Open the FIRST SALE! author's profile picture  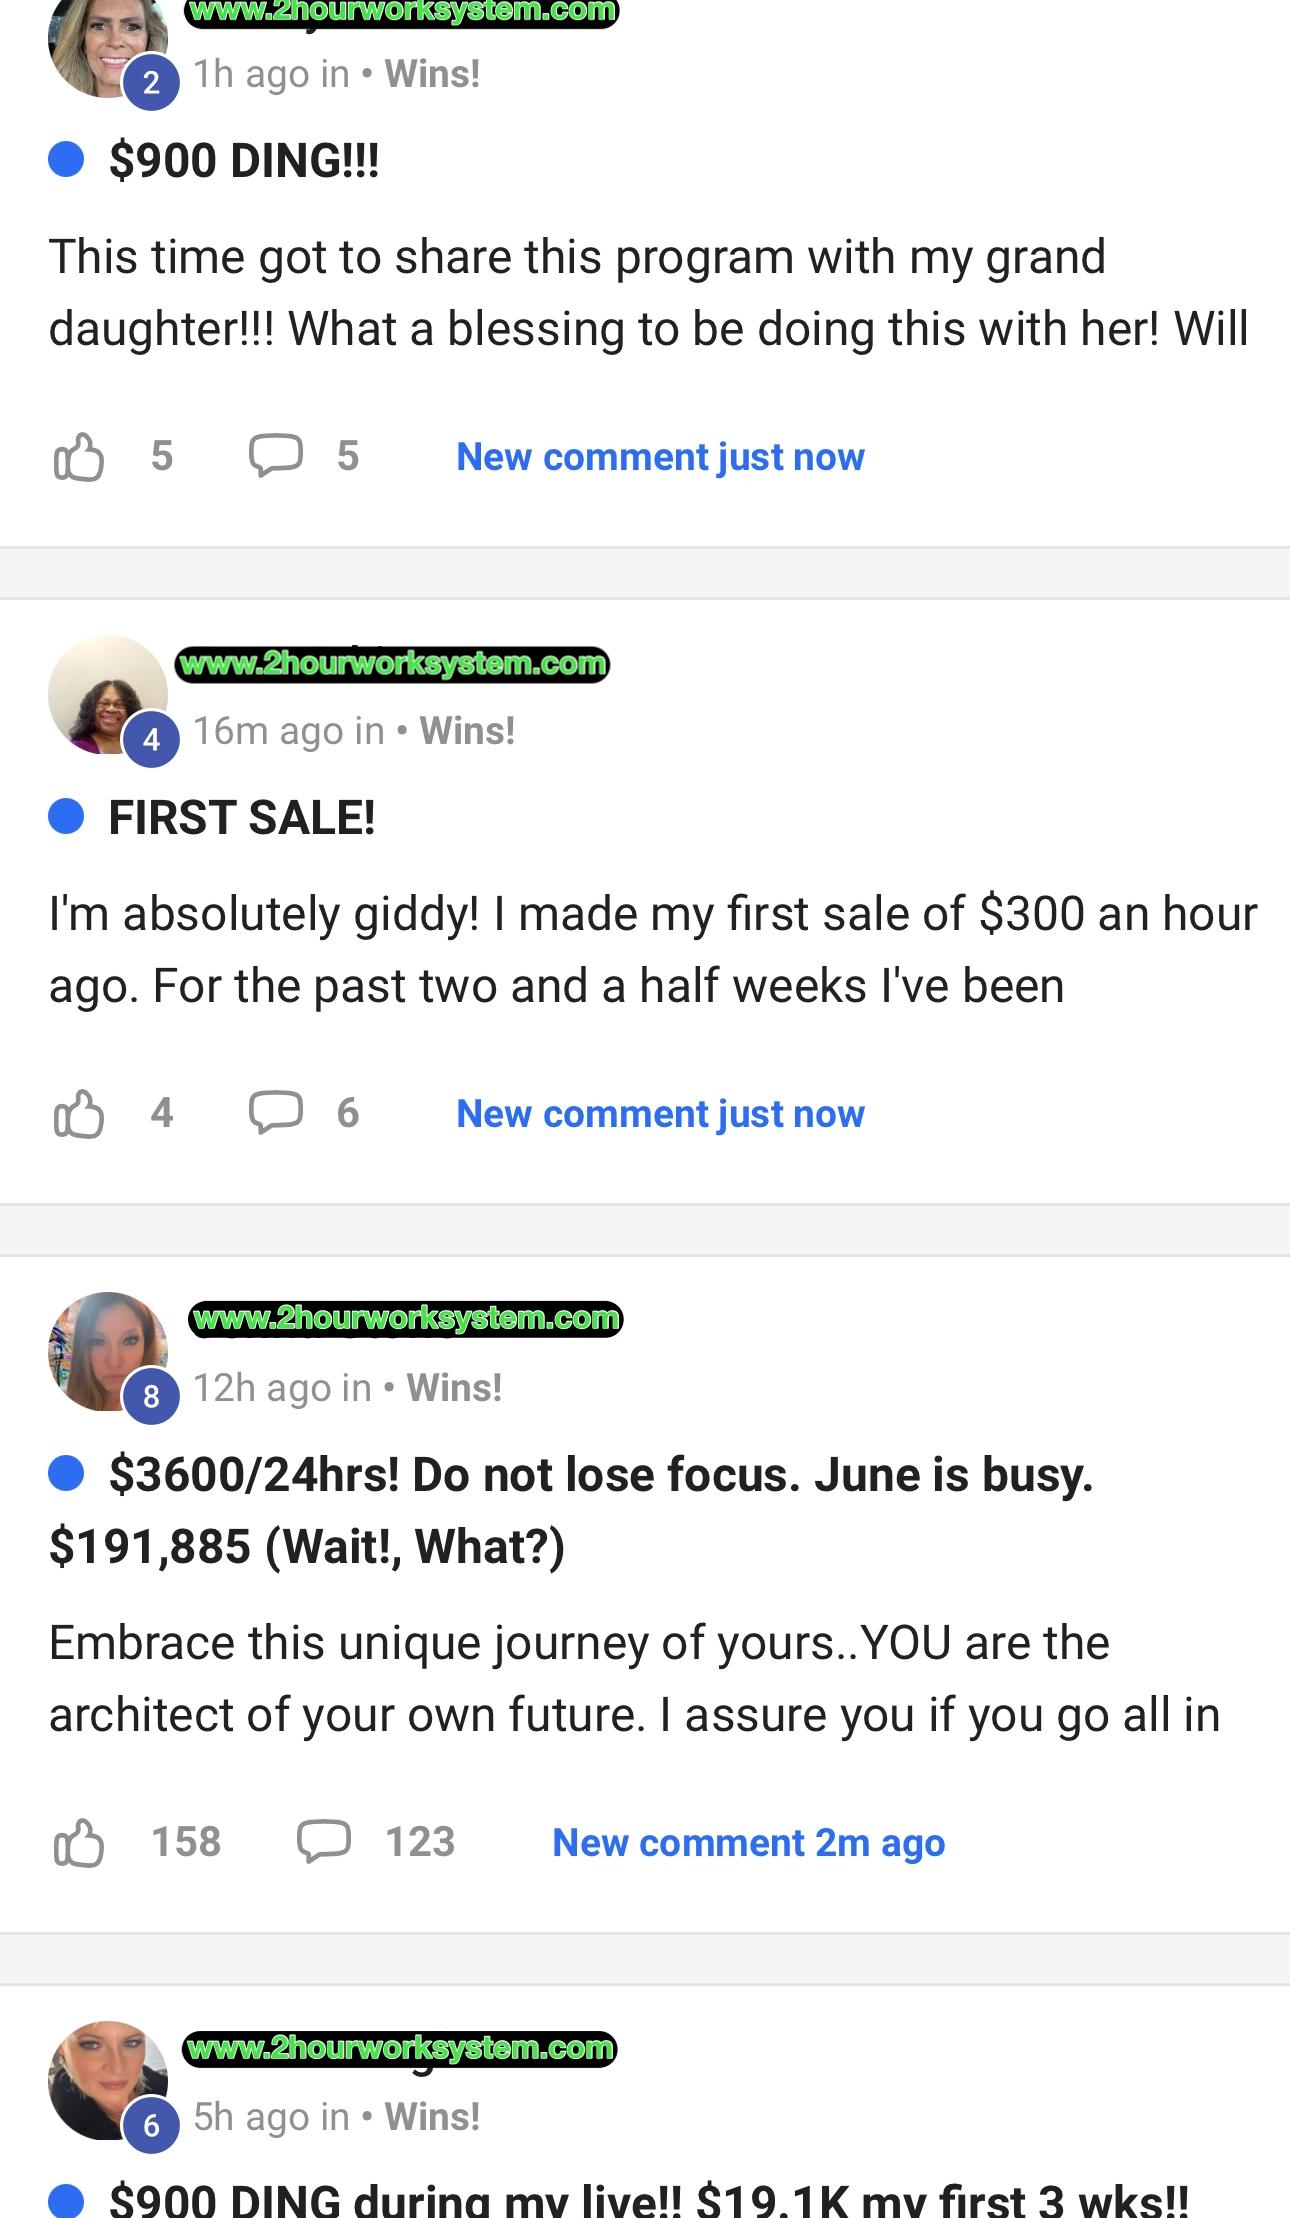click(x=100, y=688)
